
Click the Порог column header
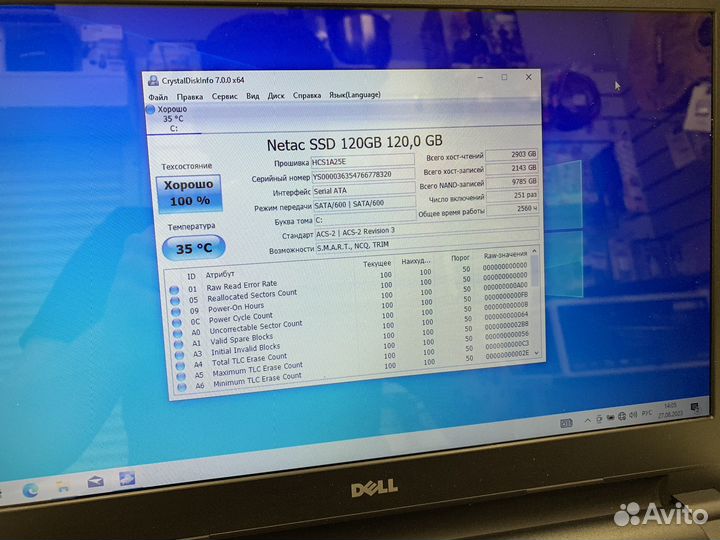point(460,258)
